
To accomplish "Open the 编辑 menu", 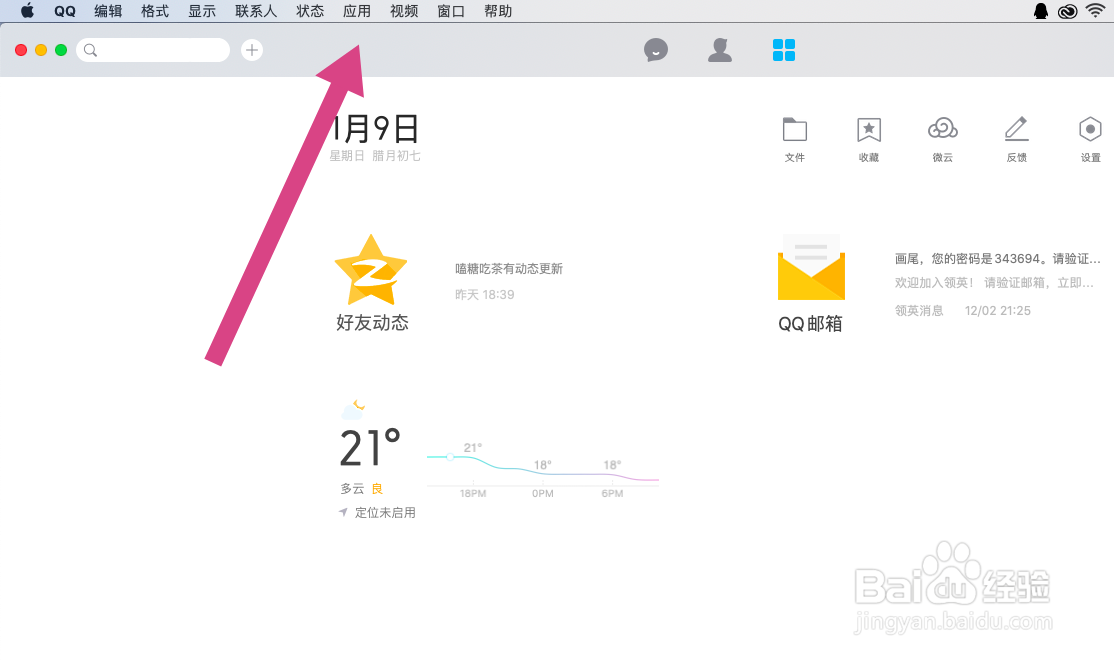I will [108, 11].
